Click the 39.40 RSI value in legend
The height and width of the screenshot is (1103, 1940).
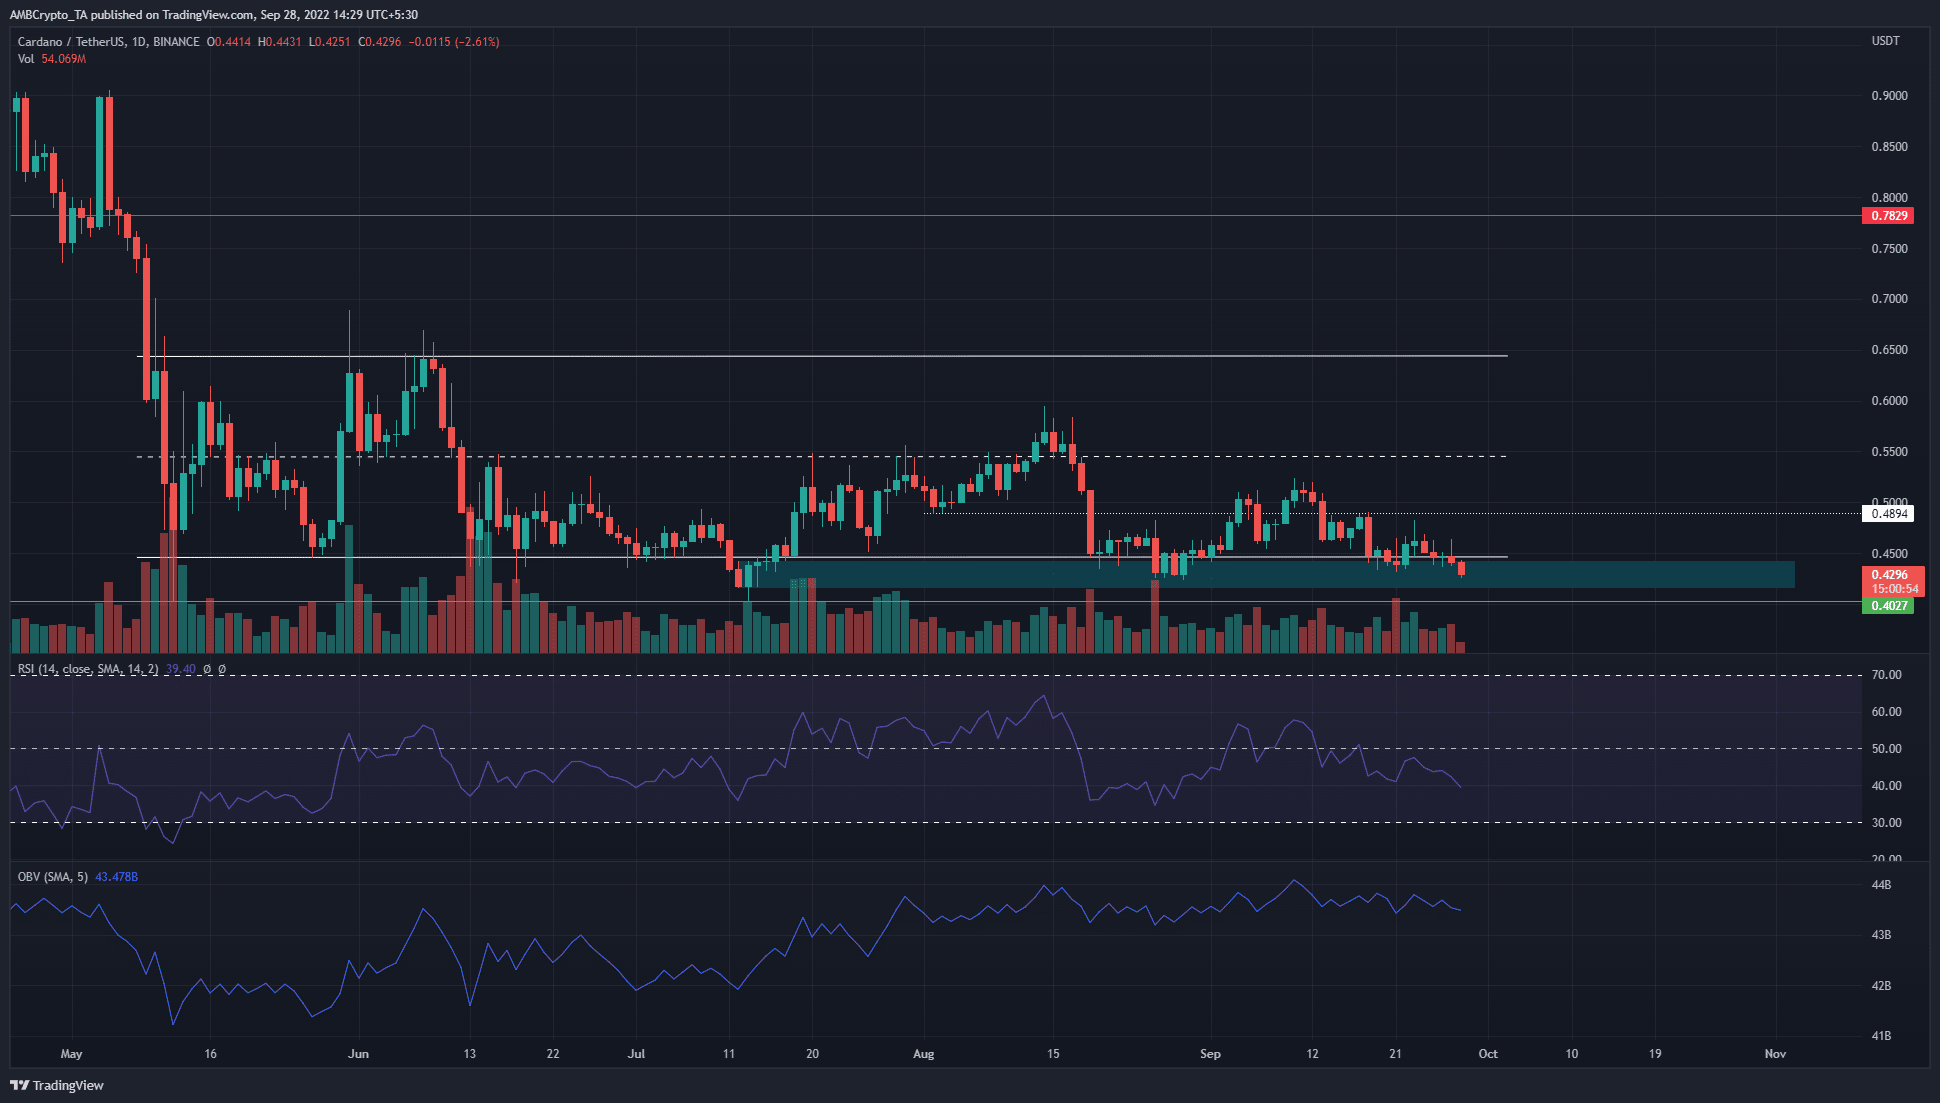point(181,669)
